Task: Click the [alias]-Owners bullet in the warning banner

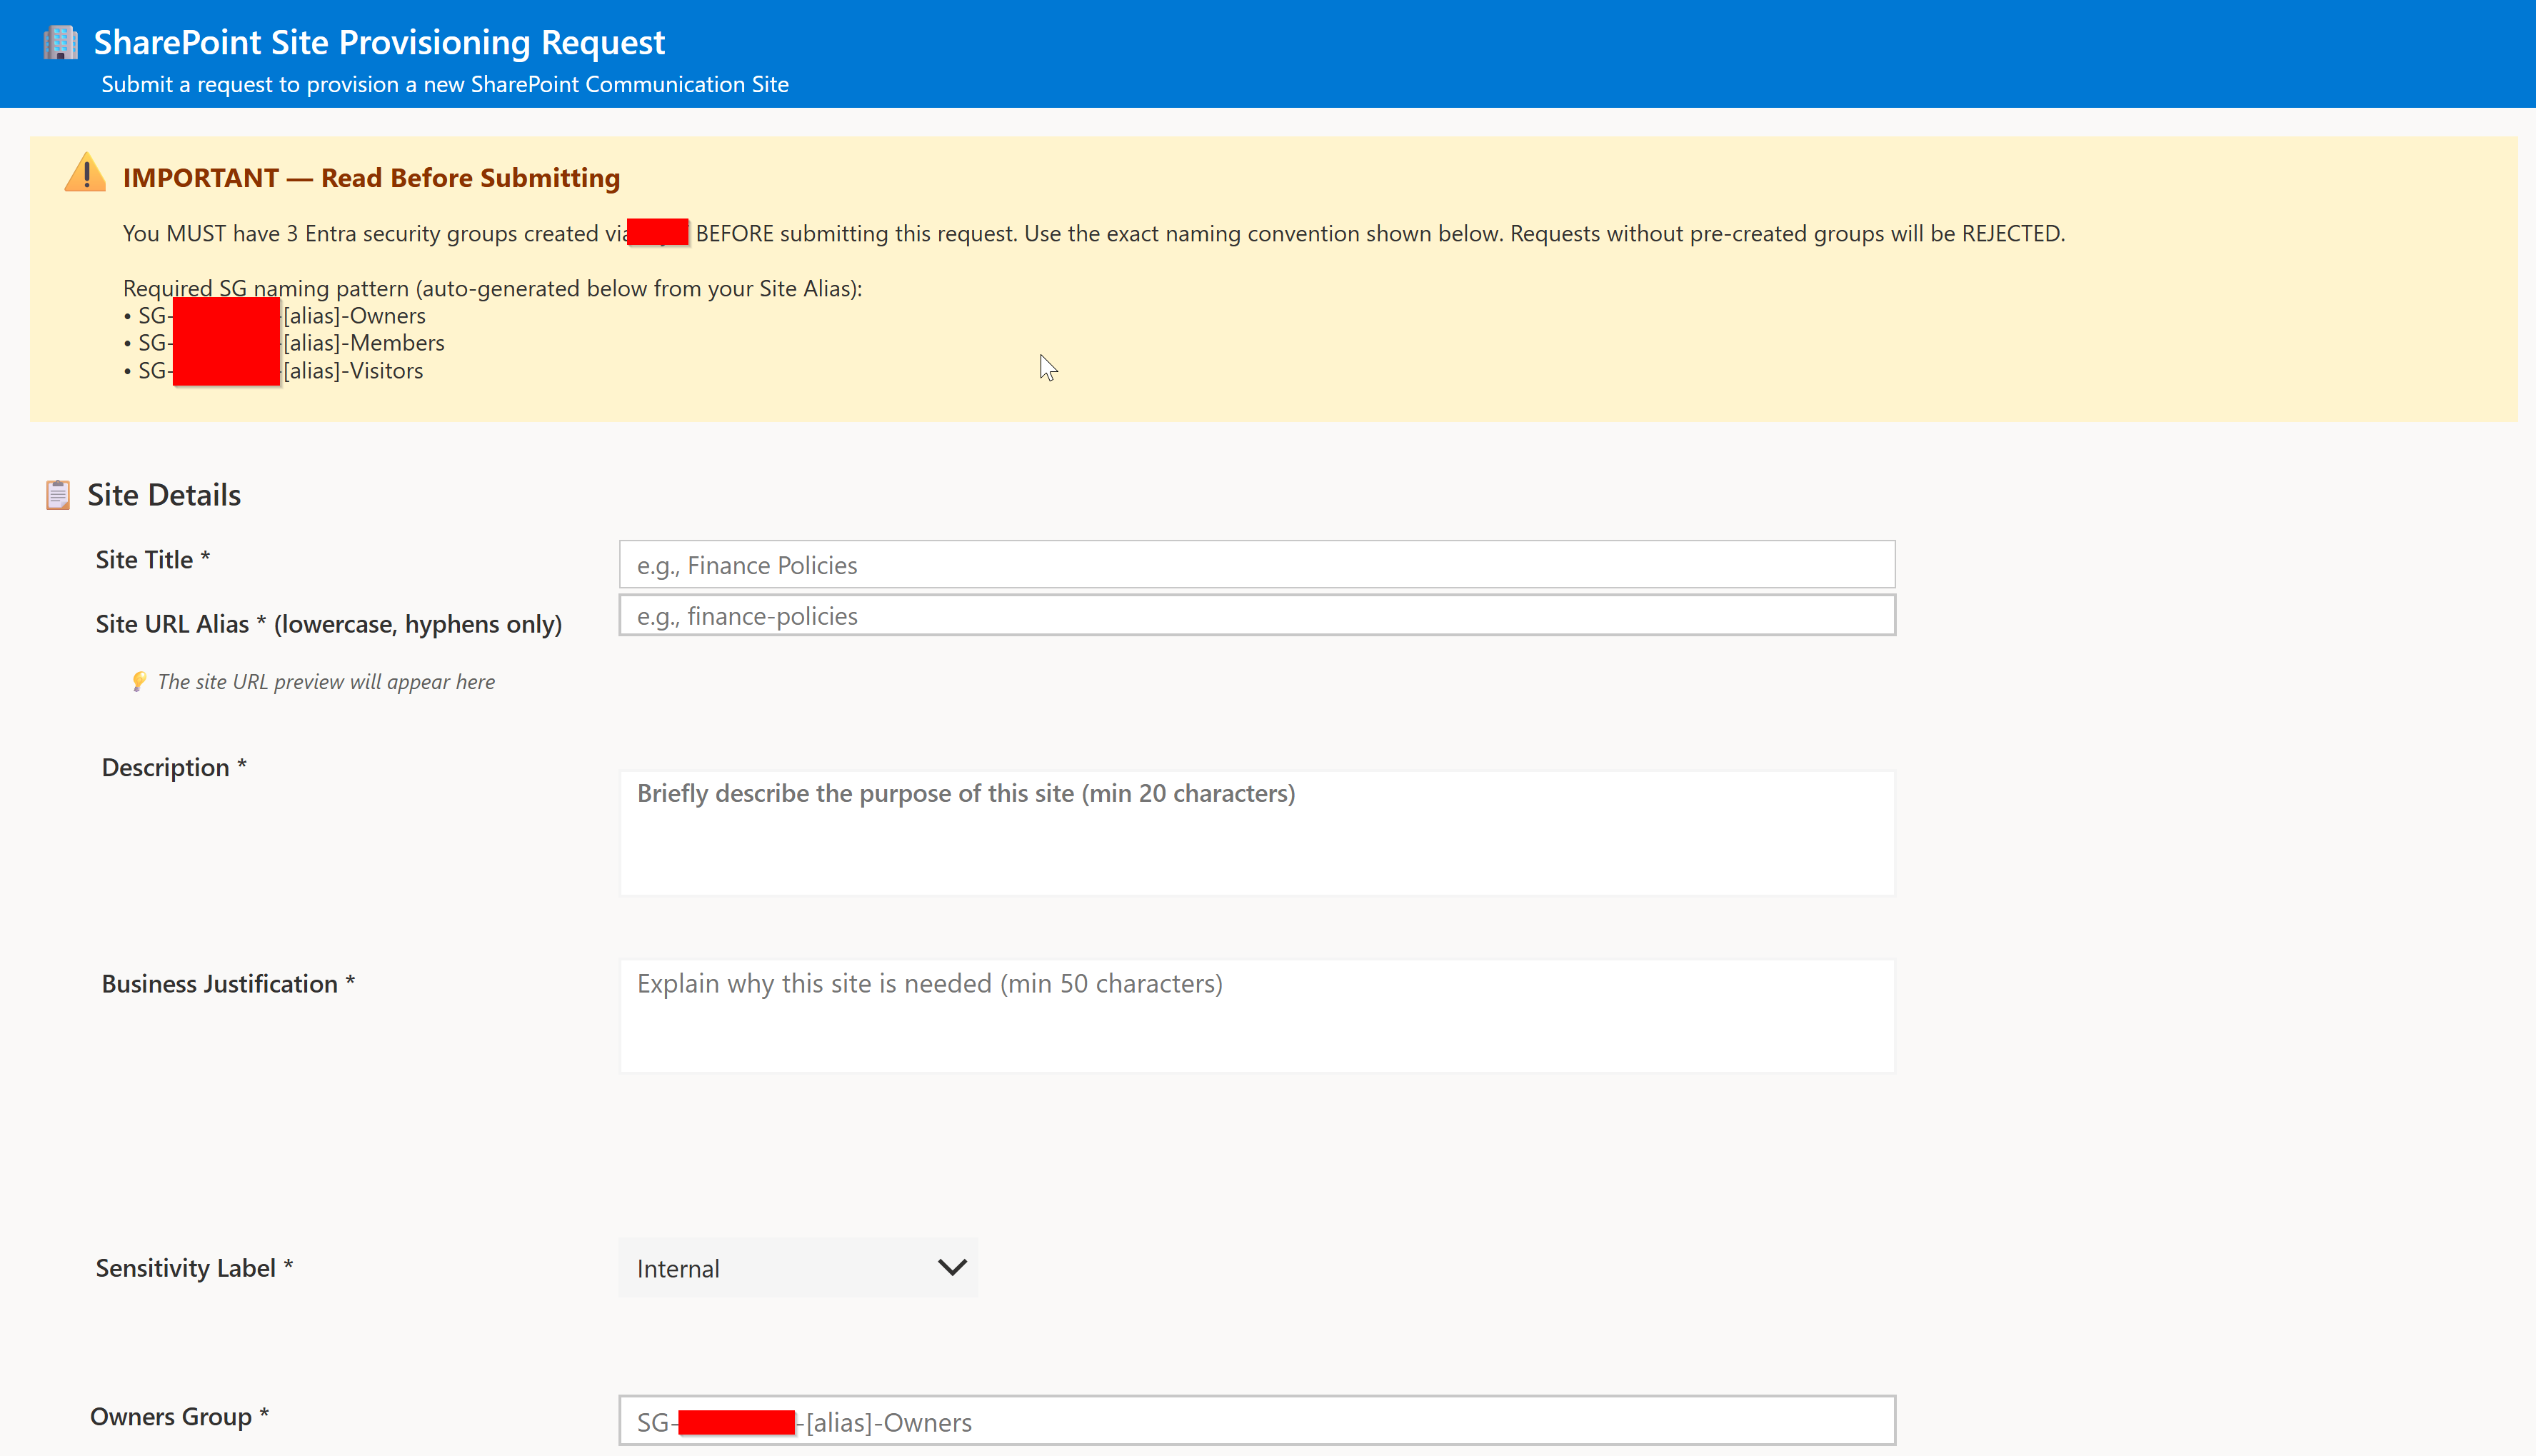Action: [275, 316]
